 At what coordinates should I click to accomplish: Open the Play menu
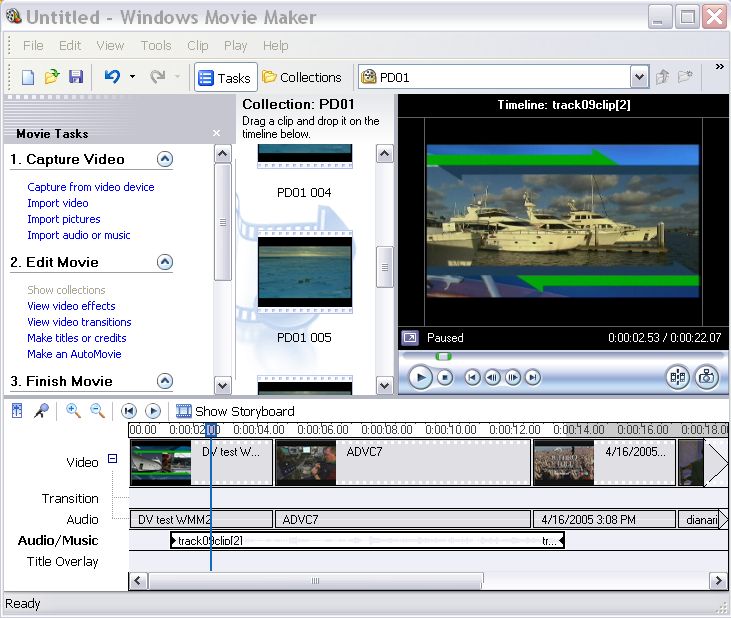click(x=235, y=46)
